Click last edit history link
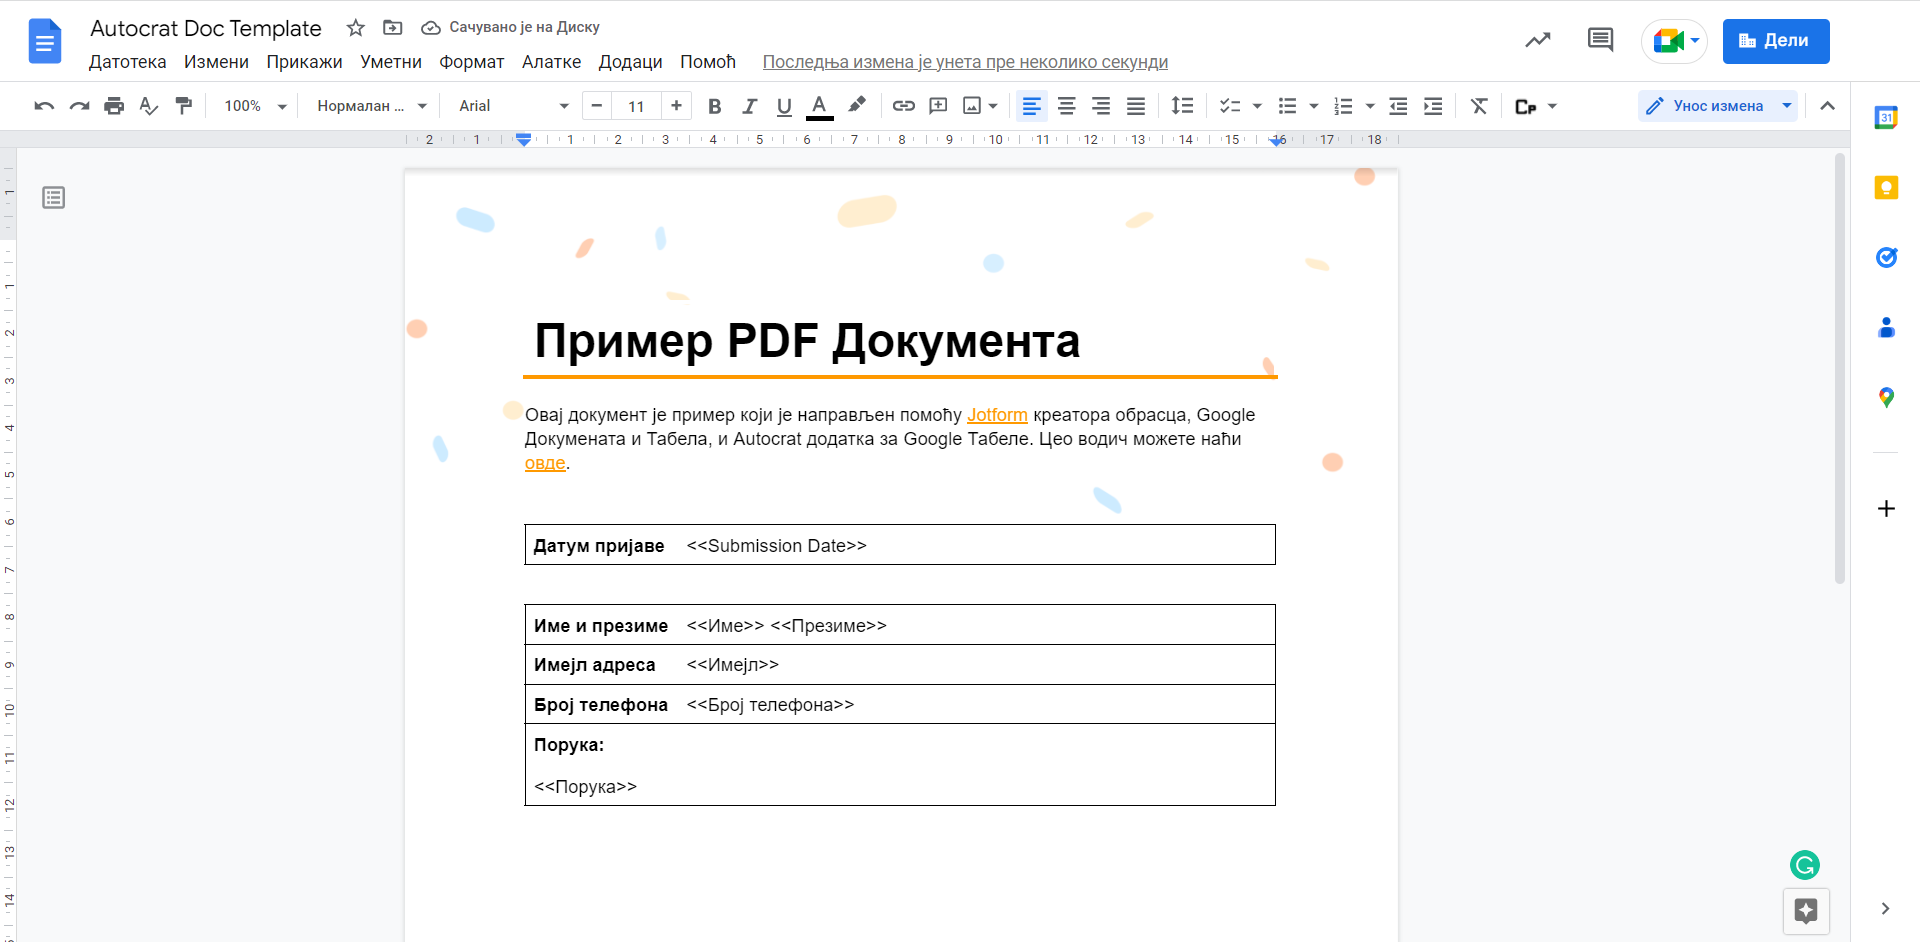The height and width of the screenshot is (942, 1920). [965, 62]
